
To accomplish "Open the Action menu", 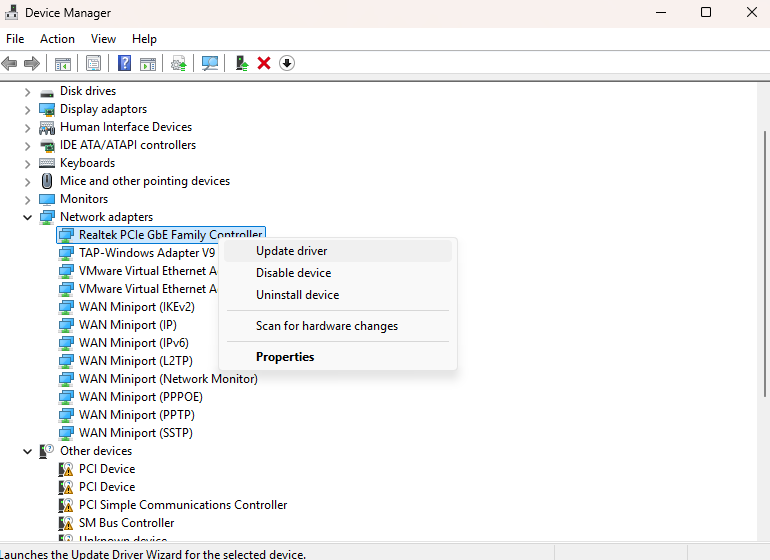I will (57, 39).
